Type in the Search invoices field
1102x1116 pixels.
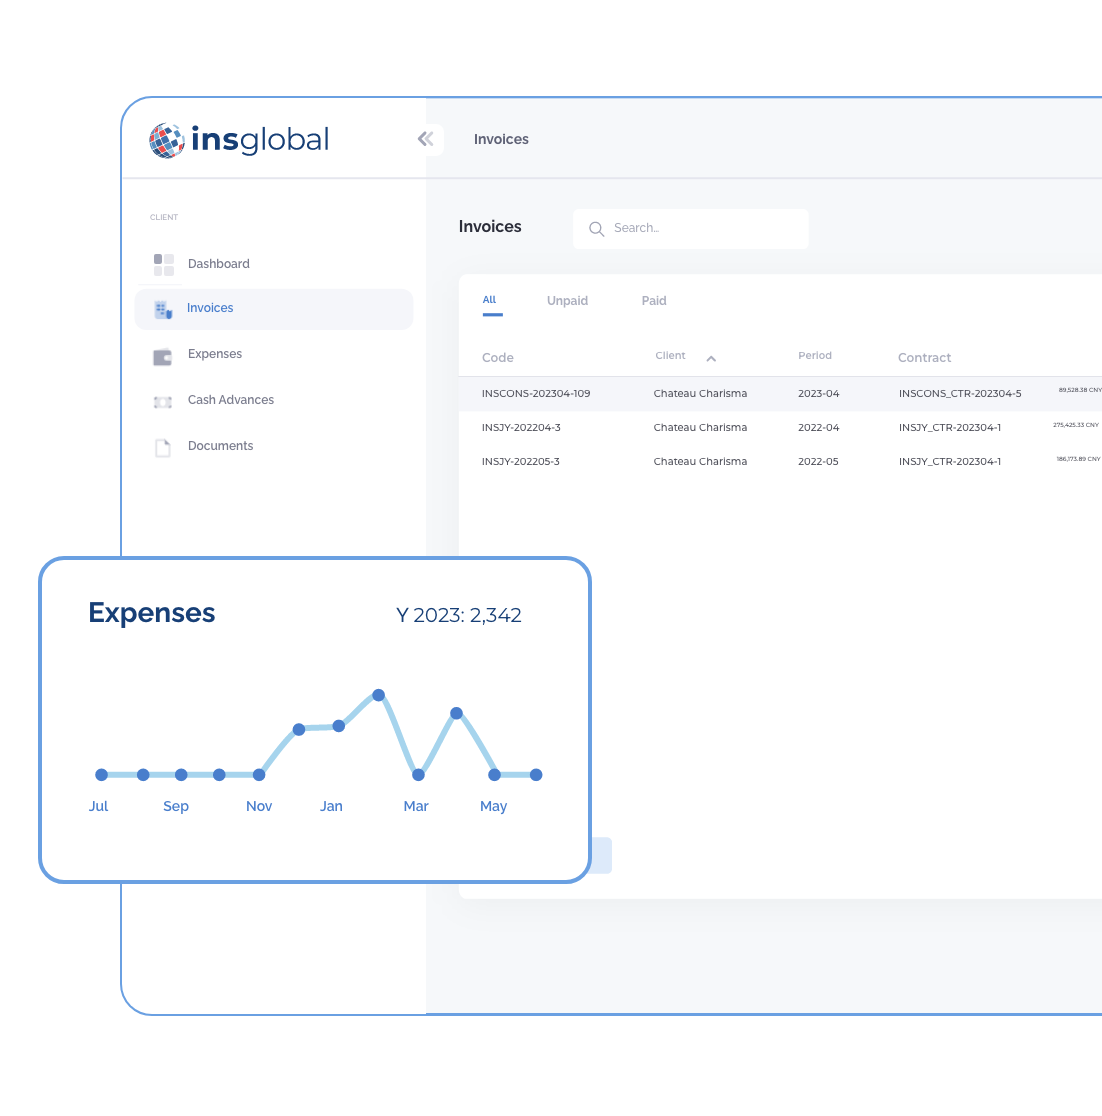700,229
